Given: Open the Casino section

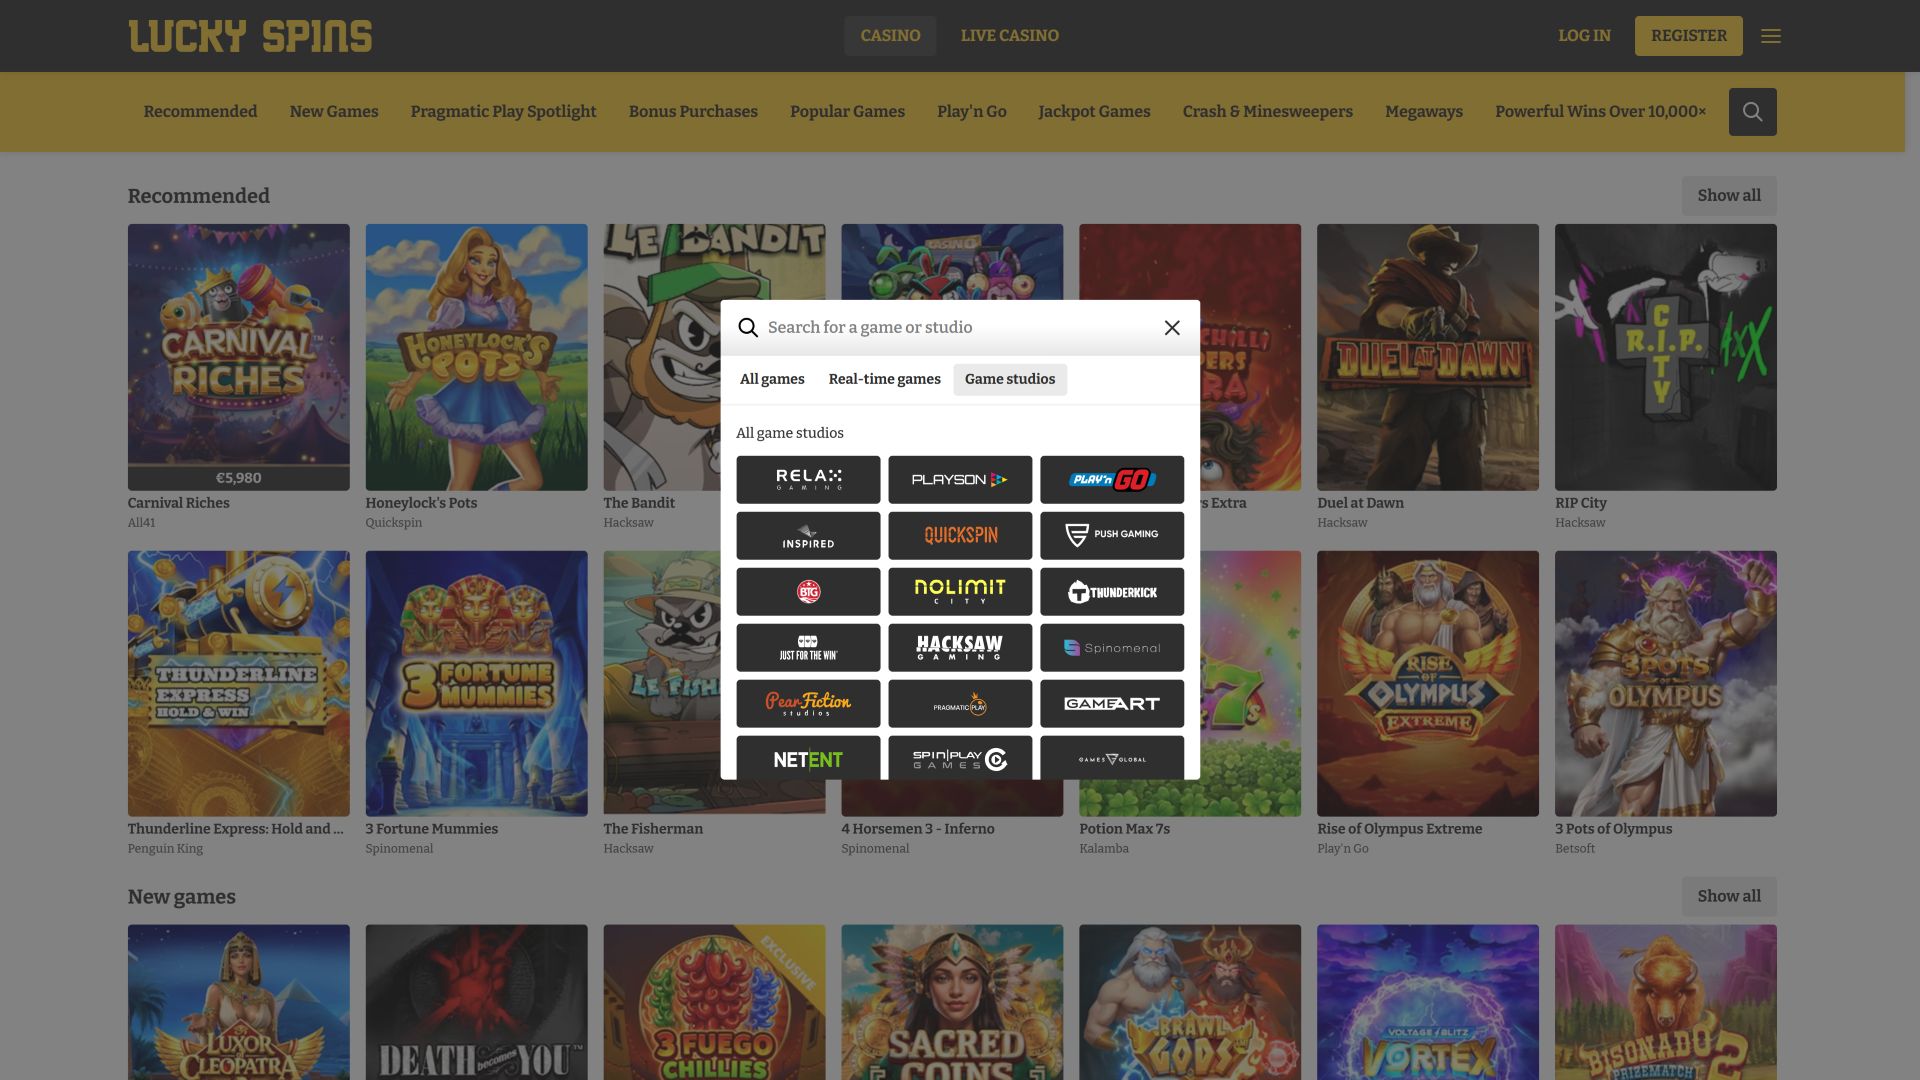Looking at the screenshot, I should tap(890, 36).
